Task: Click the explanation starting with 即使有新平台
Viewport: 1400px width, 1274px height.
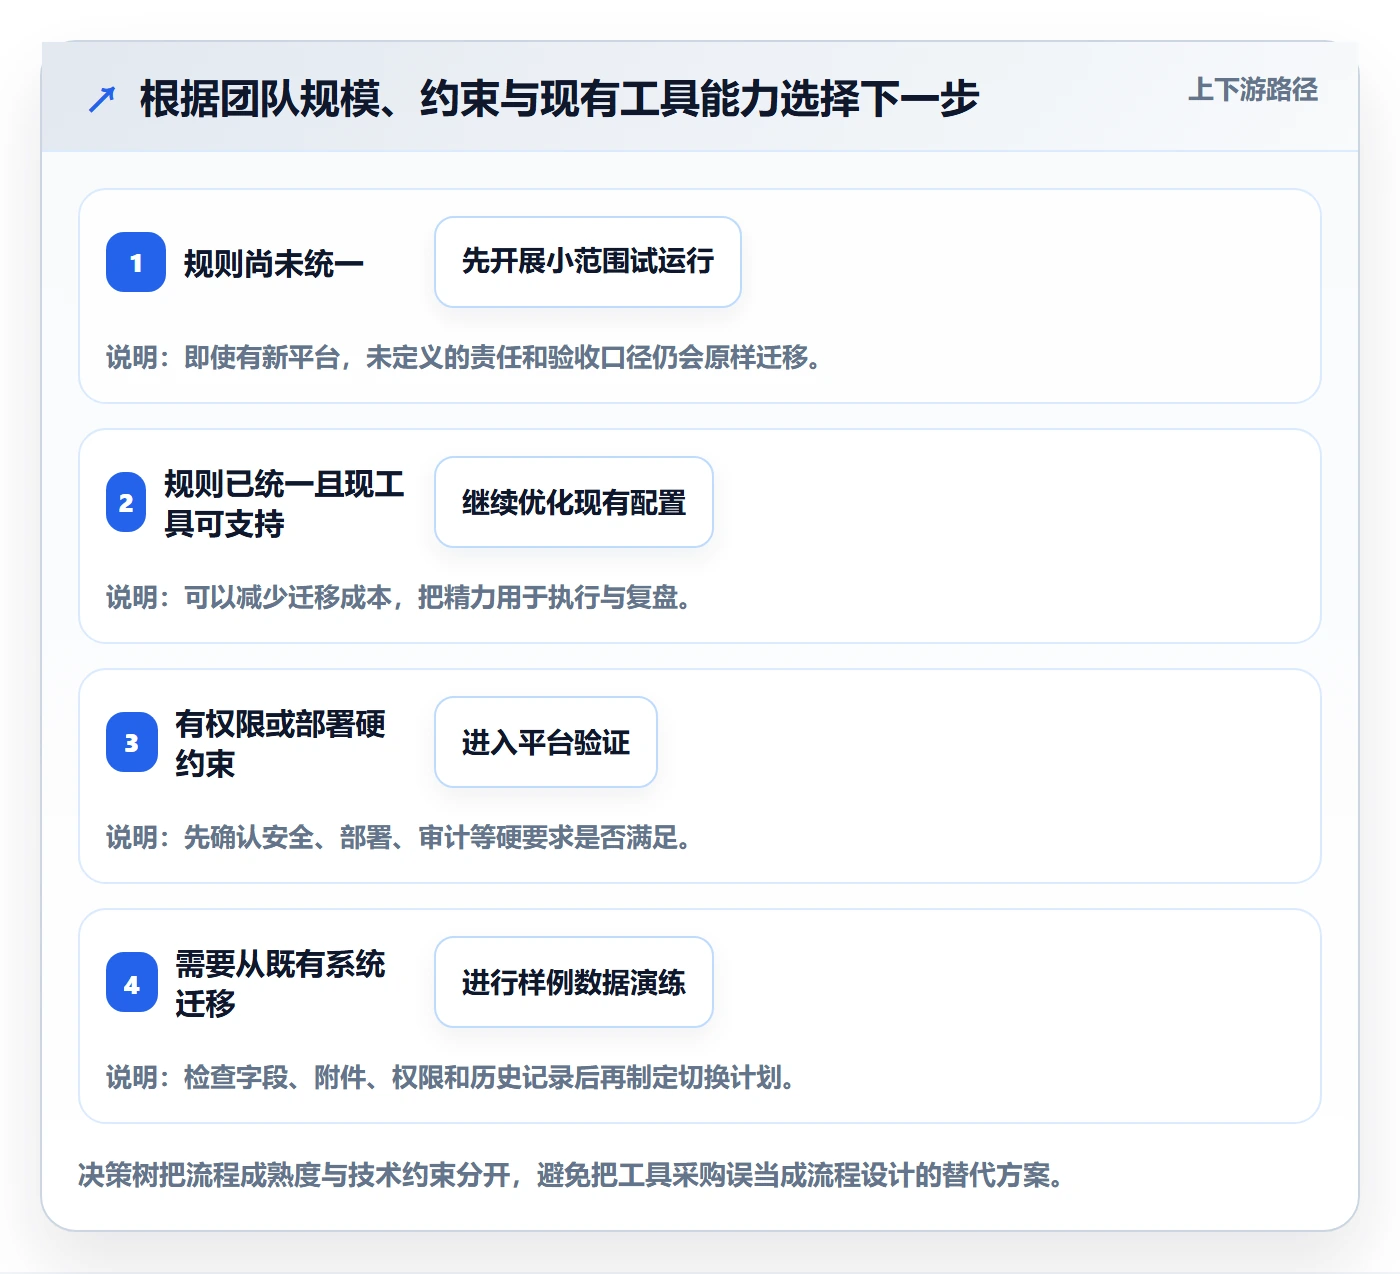Action: (x=464, y=357)
